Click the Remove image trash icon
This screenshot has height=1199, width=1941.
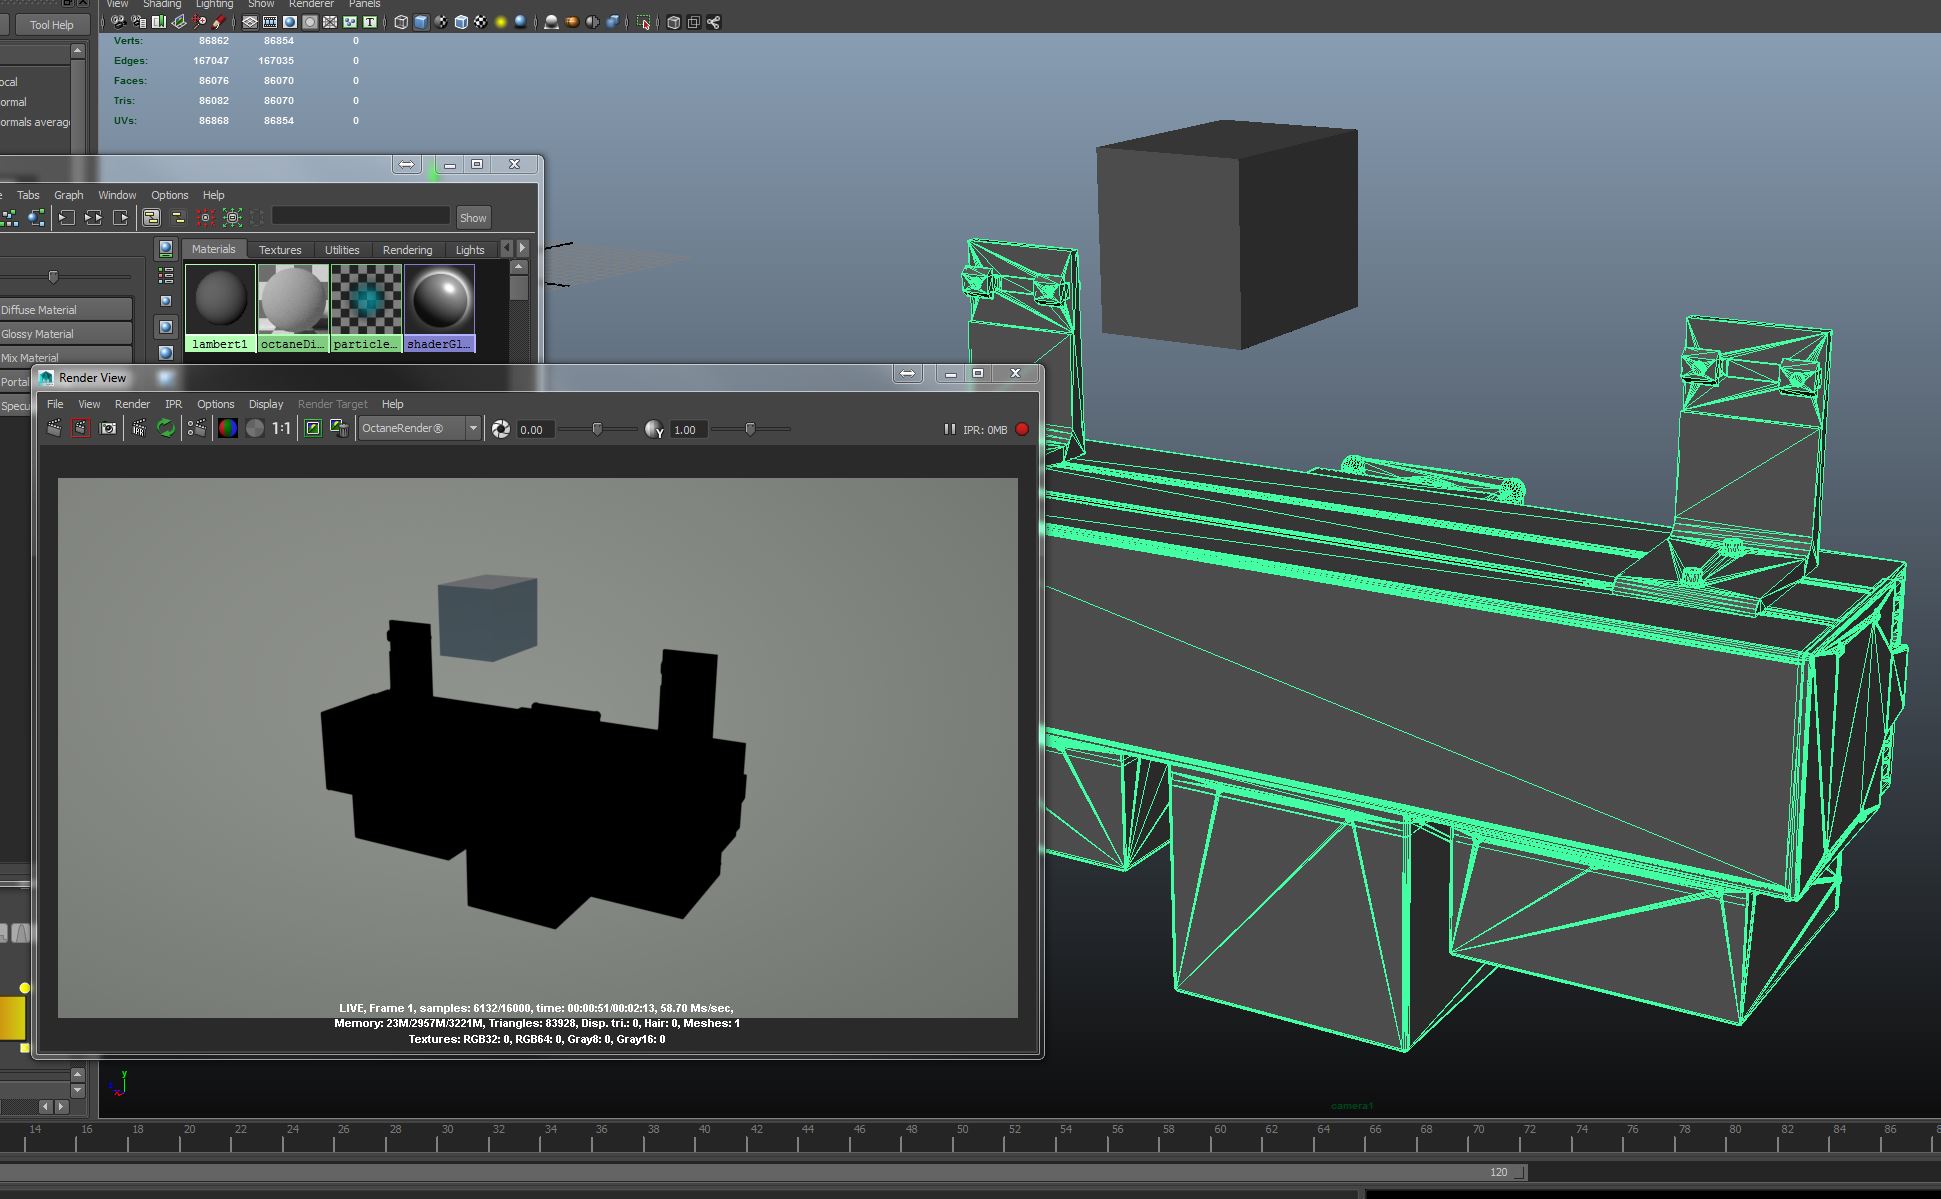340,429
